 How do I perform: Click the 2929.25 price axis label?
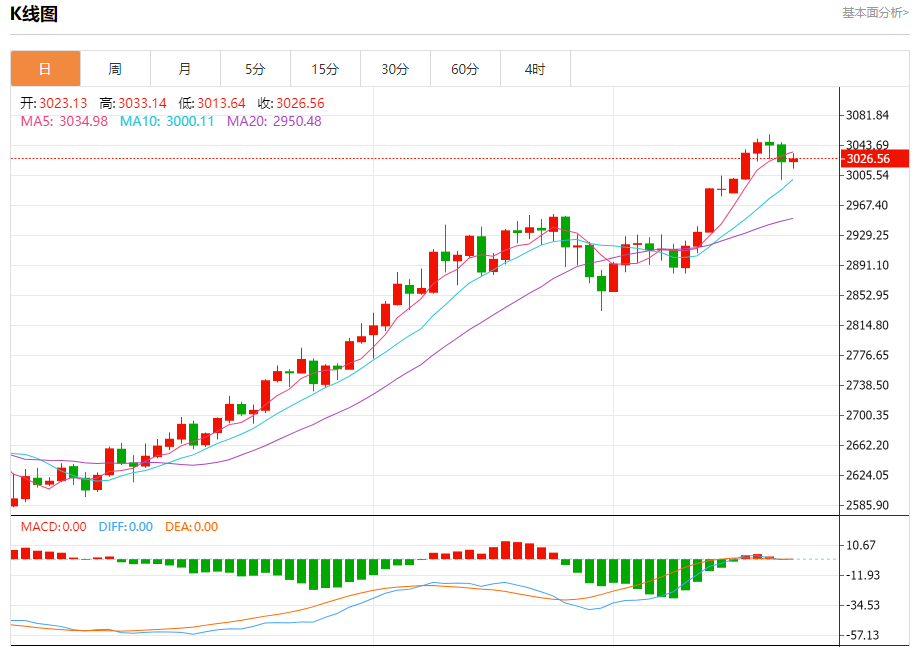pyautogui.click(x=868, y=235)
